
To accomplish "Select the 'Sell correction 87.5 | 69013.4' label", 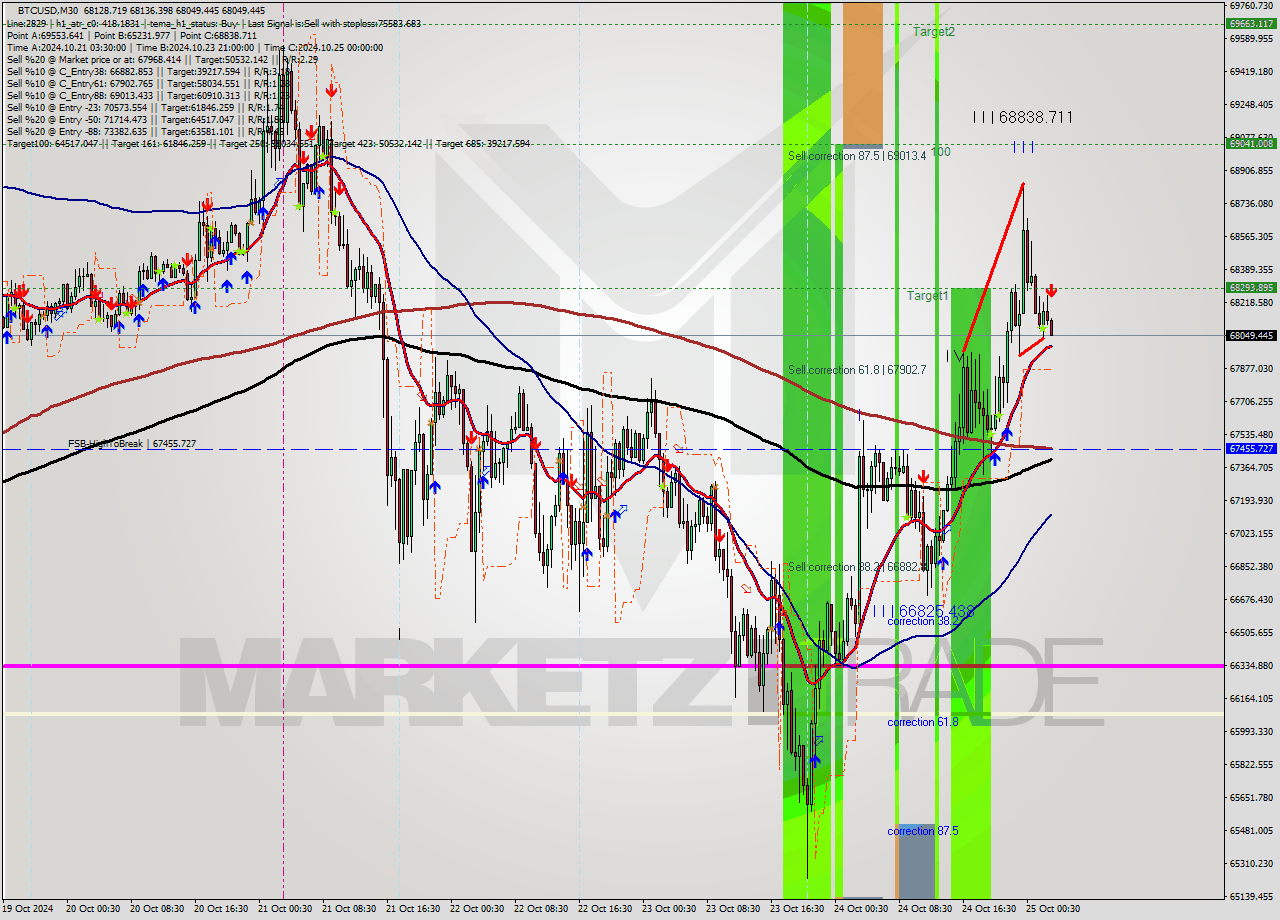I will 857,156.
